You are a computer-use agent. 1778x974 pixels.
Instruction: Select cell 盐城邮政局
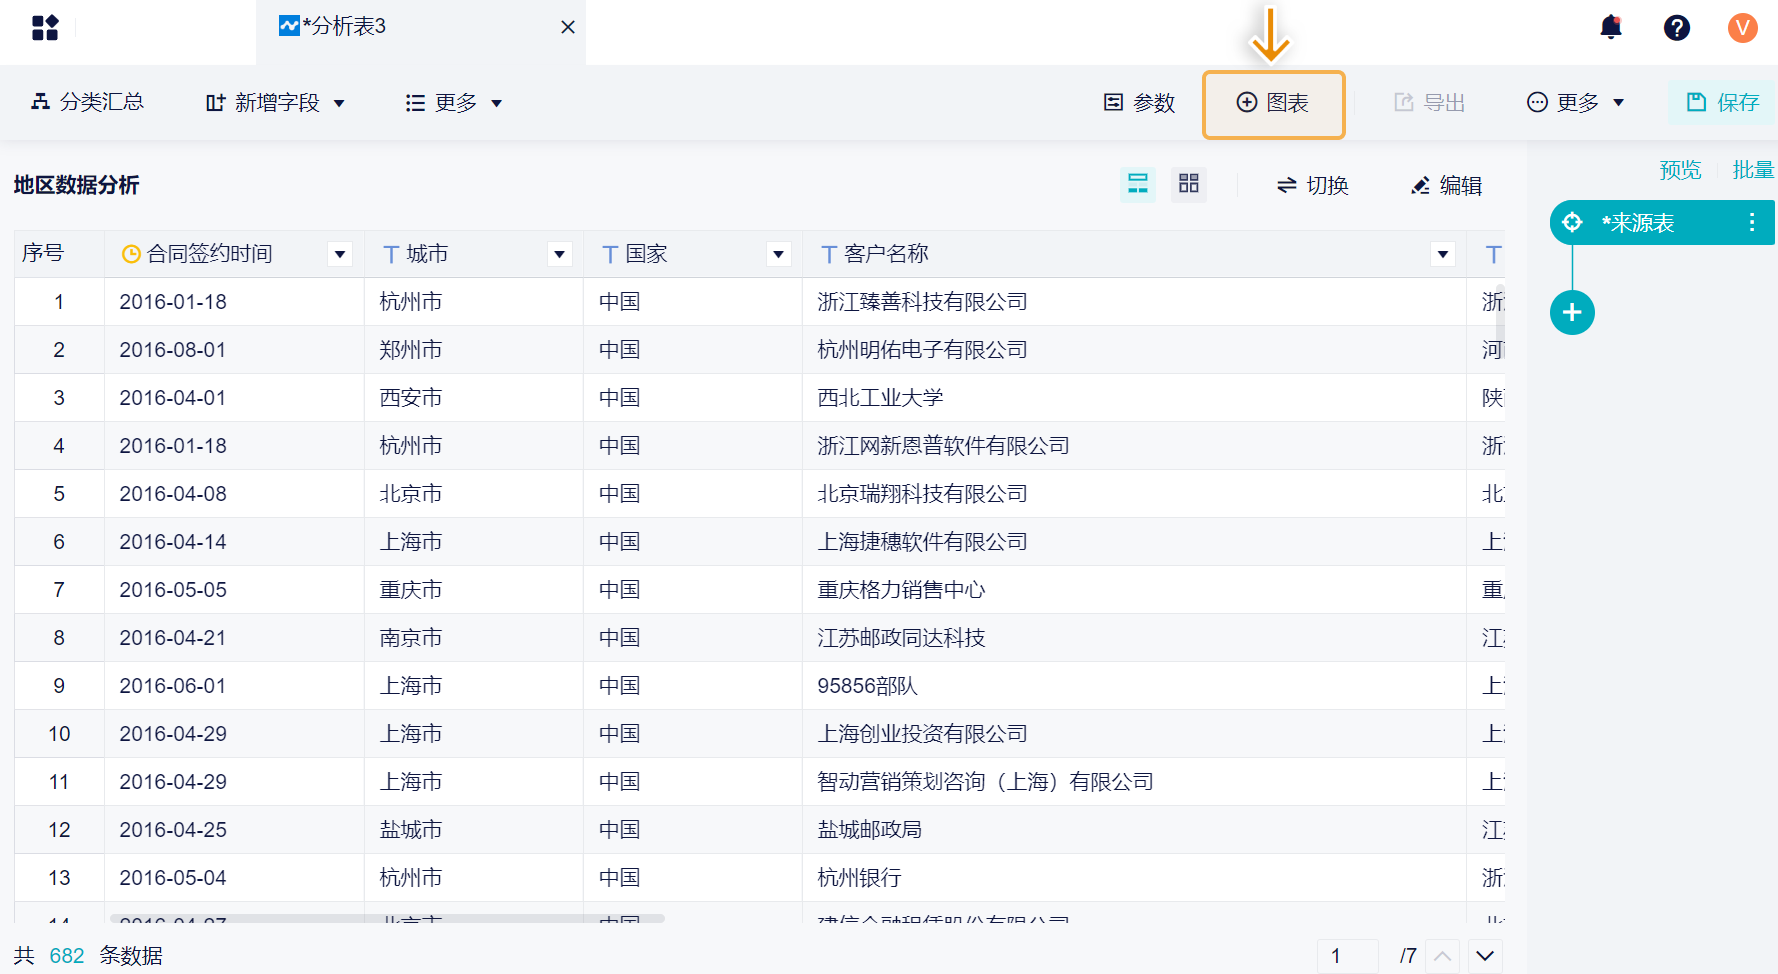point(1134,830)
